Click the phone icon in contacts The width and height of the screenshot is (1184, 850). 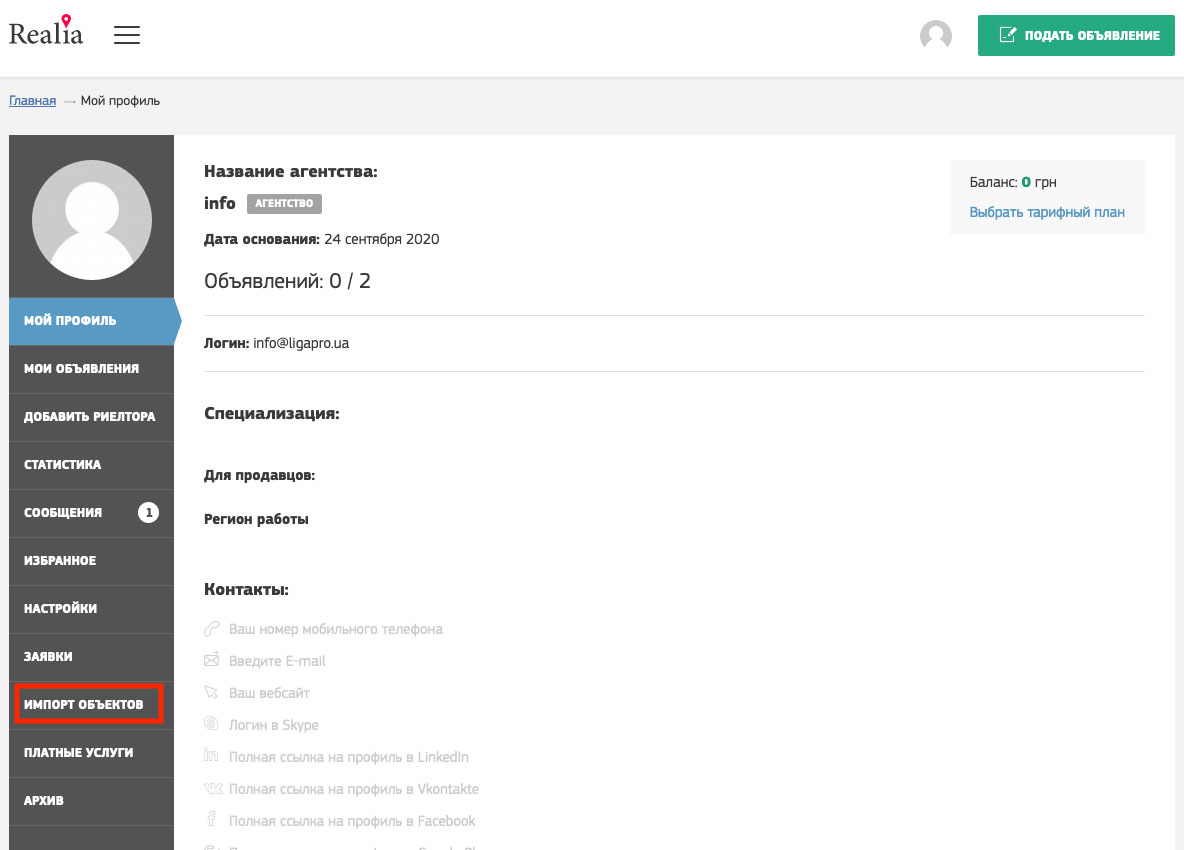(211, 629)
